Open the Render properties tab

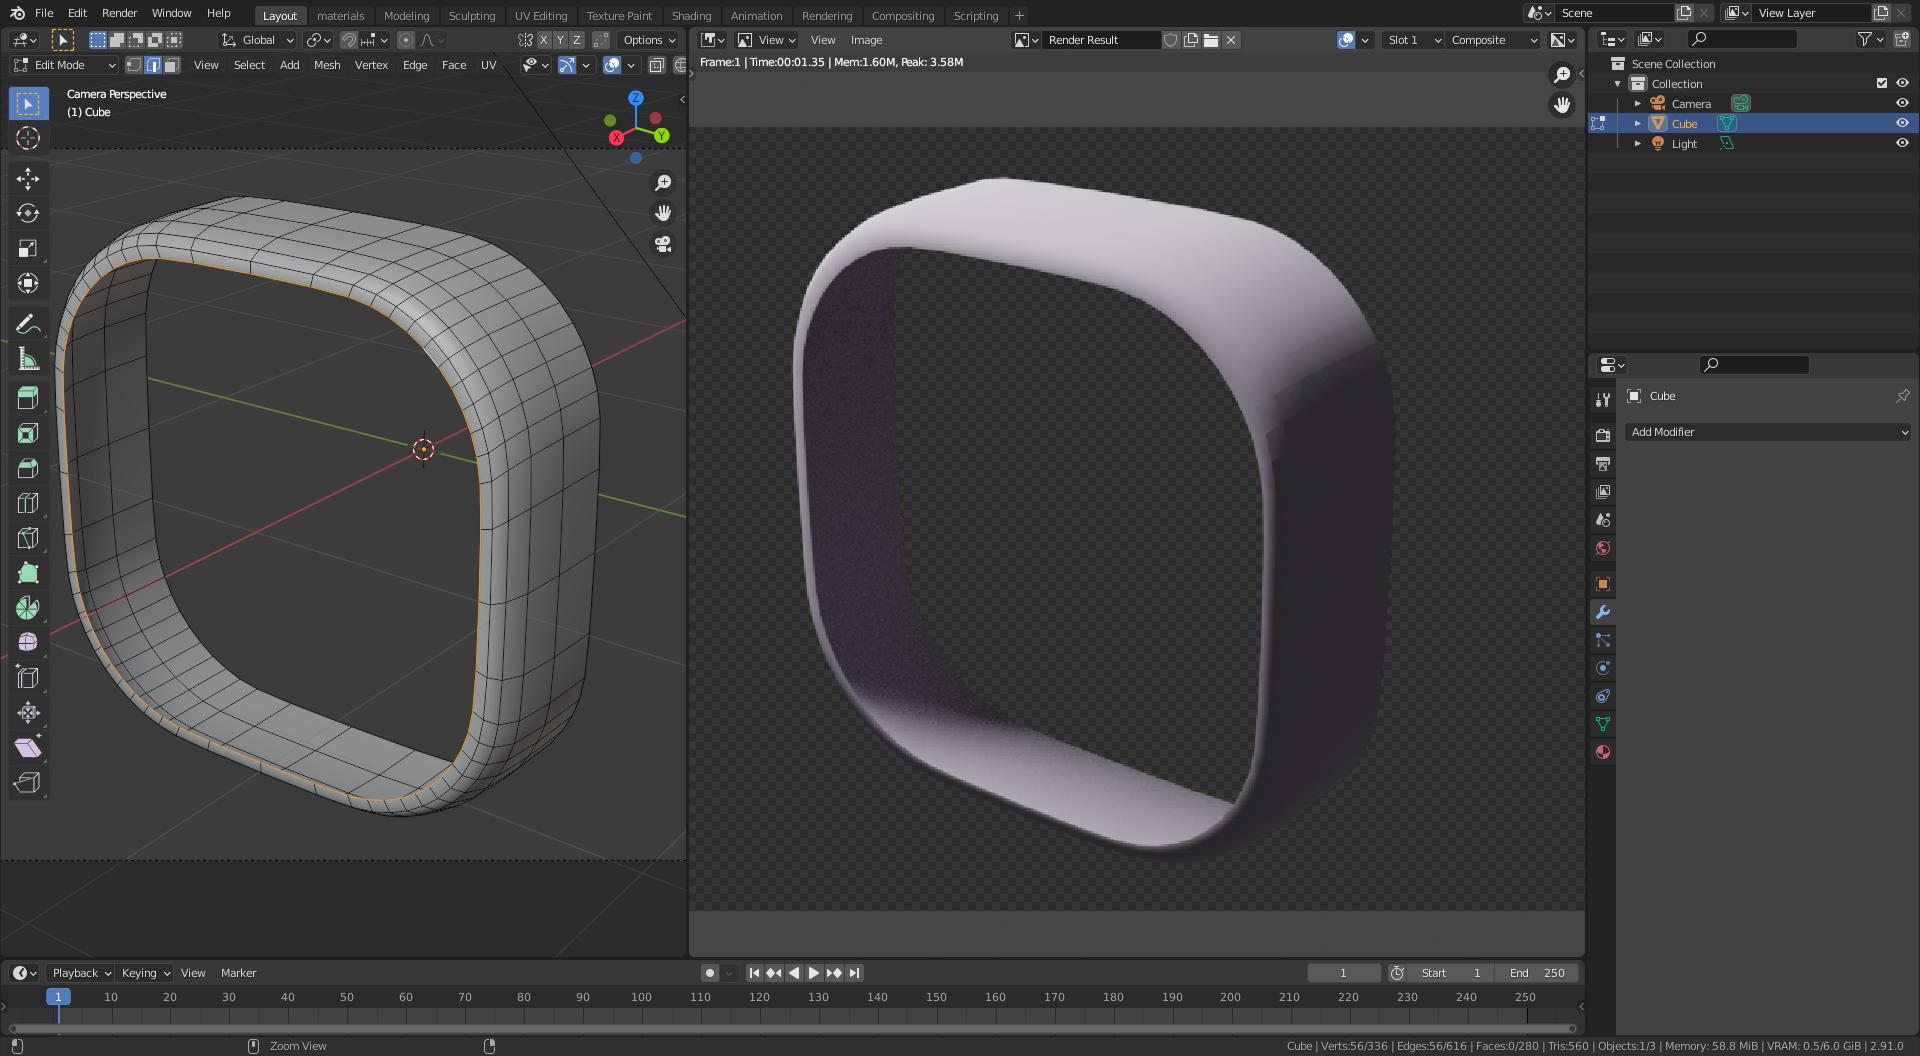click(1603, 435)
